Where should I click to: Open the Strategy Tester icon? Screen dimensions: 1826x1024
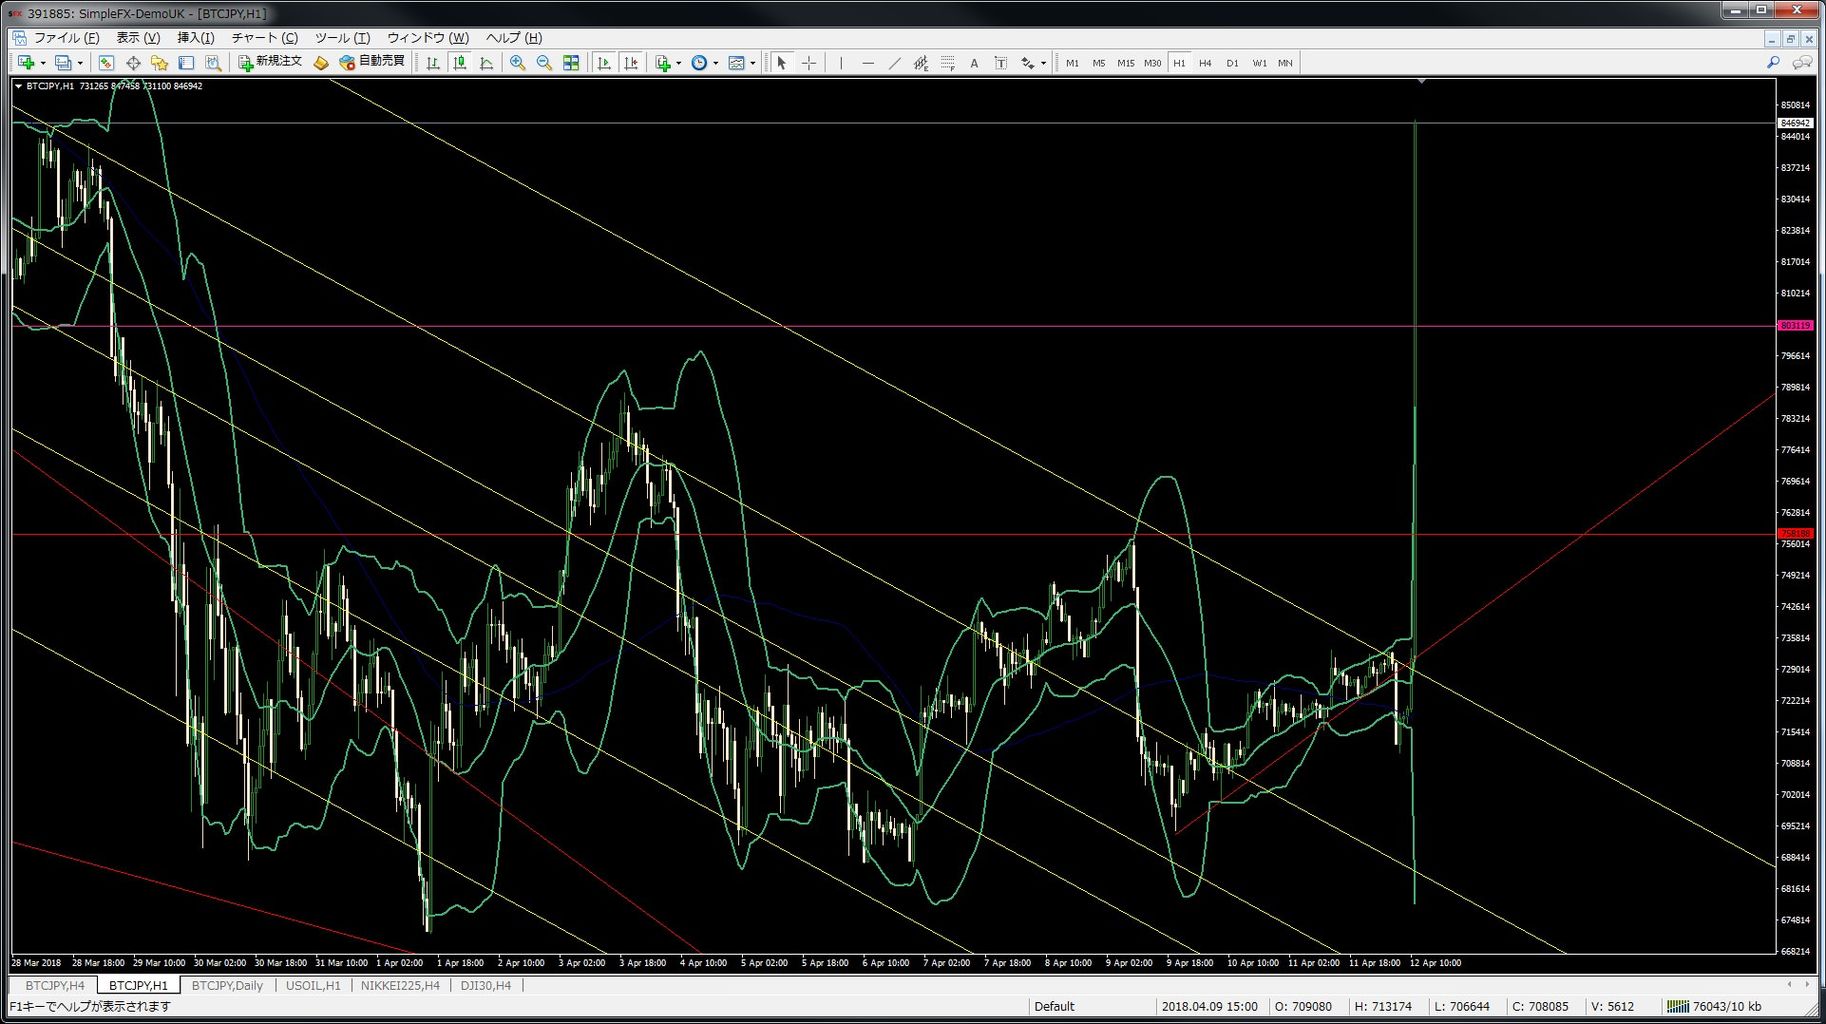213,63
